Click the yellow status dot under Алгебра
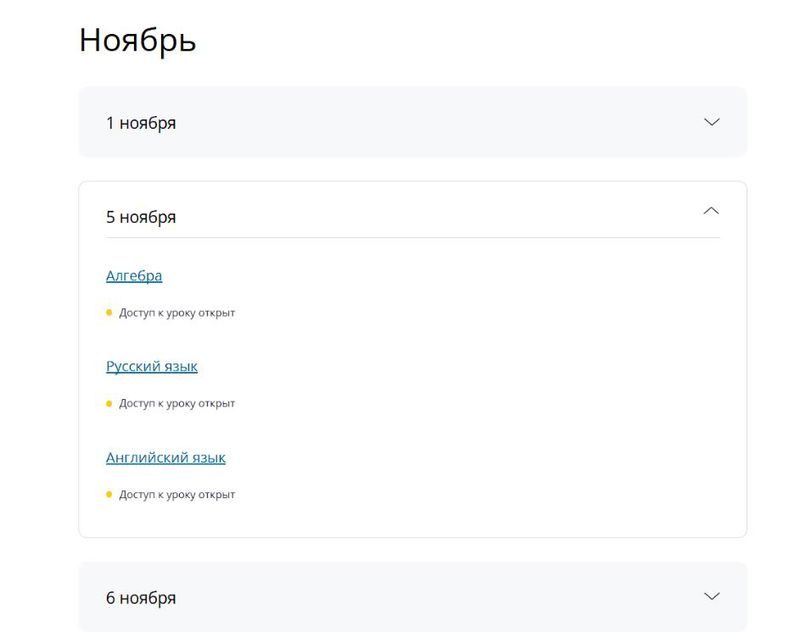800x632 pixels. tap(109, 313)
